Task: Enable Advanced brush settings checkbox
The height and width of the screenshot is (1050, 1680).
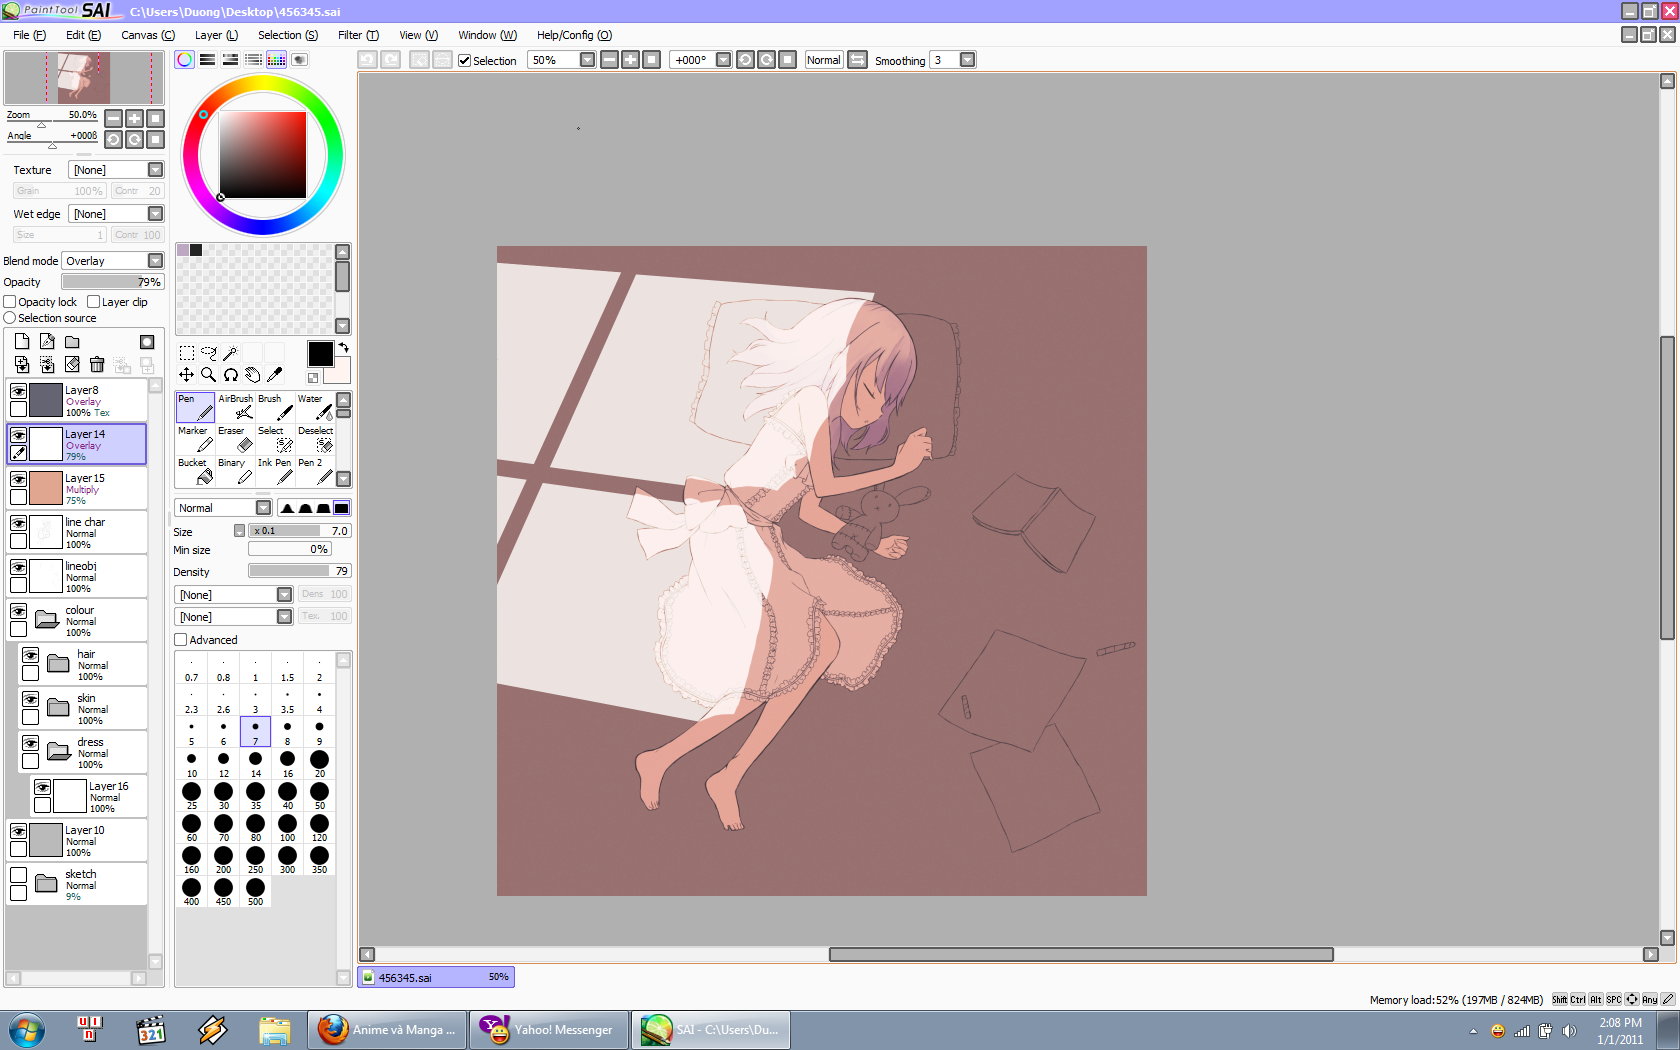Action: pyautogui.click(x=181, y=640)
